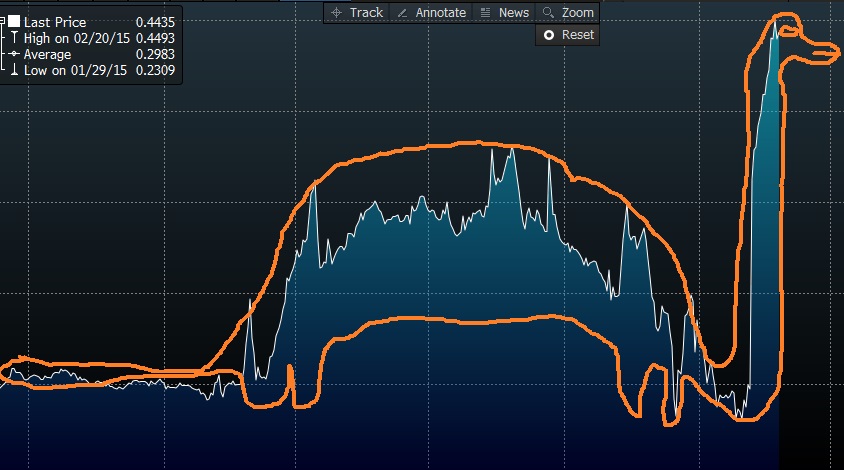Image resolution: width=844 pixels, height=470 pixels.
Task: Click the Zoom magnifier icon
Action: coord(548,12)
